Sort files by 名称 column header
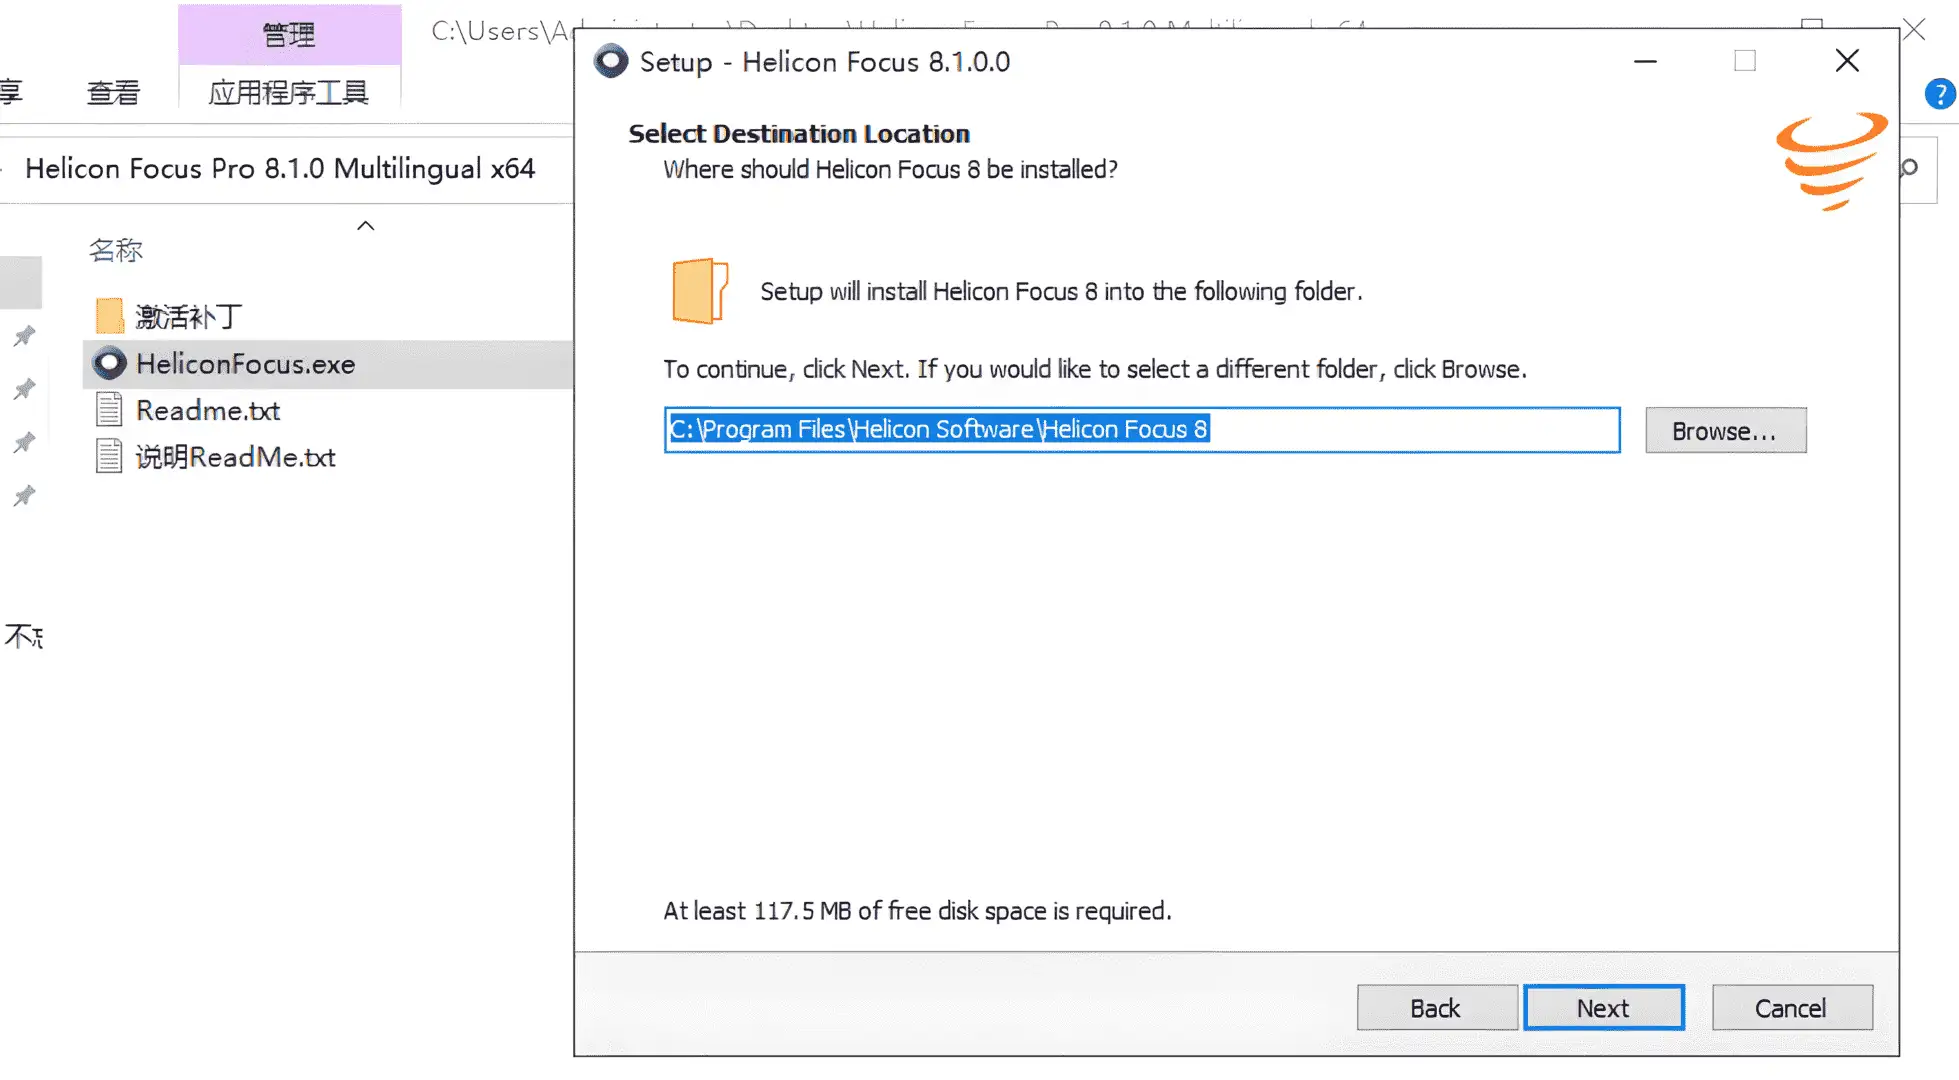This screenshot has height=1080, width=1959. click(116, 250)
